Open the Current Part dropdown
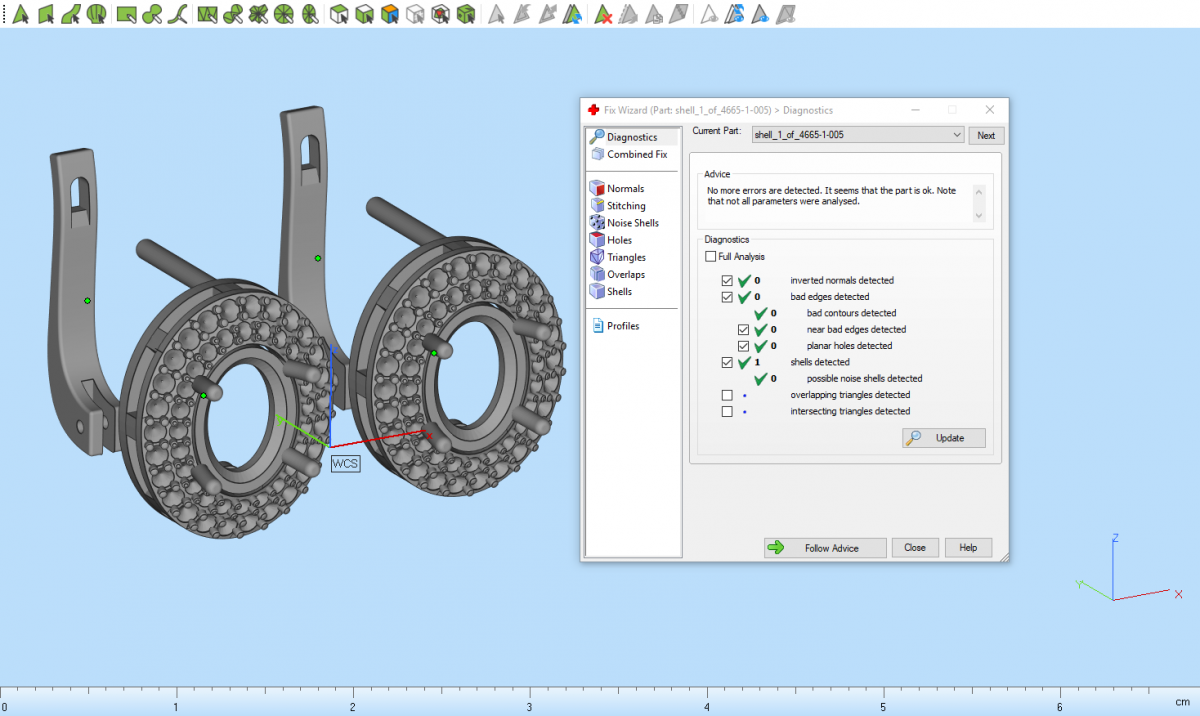Image resolution: width=1200 pixels, height=716 pixels. (955, 135)
